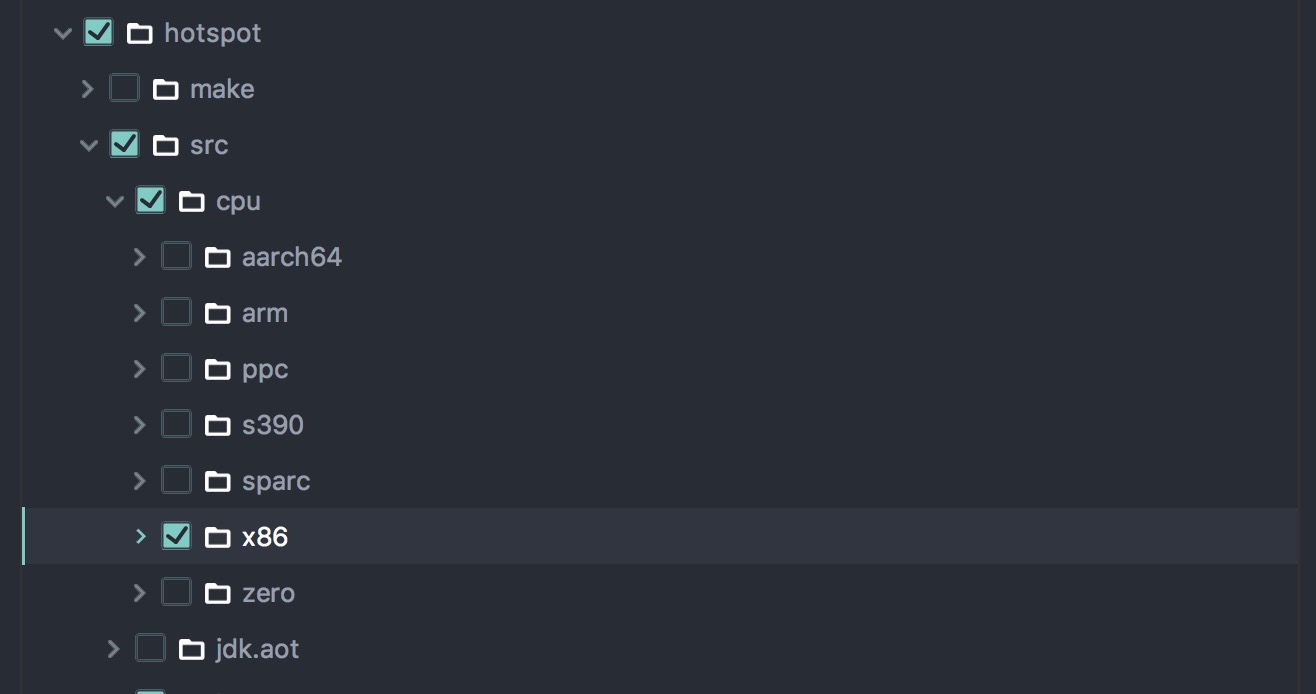
Task: Click the aarch64 folder icon
Action: pyautogui.click(x=218, y=258)
